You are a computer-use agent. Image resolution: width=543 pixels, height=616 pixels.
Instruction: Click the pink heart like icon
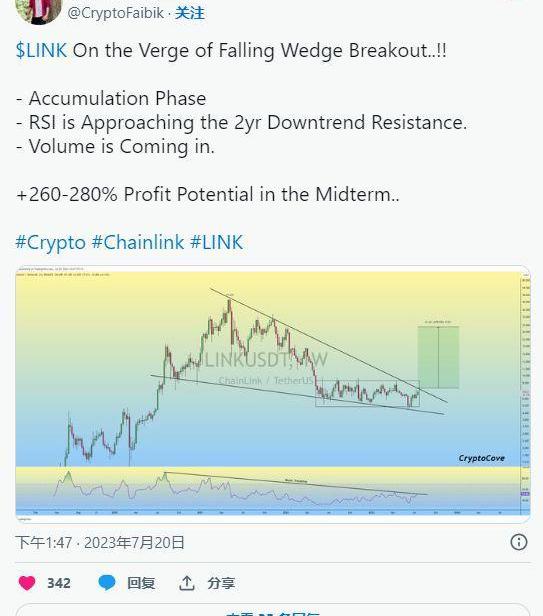point(27,583)
